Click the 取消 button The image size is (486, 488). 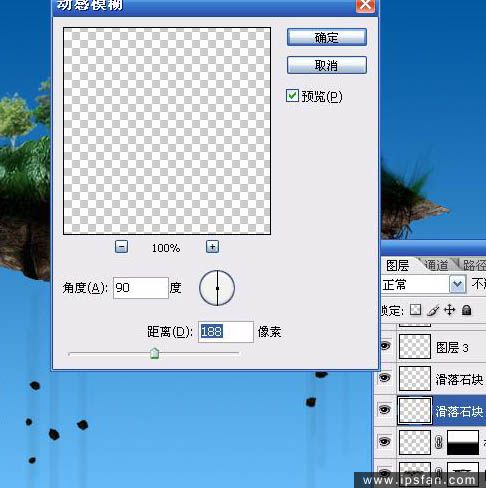point(327,65)
